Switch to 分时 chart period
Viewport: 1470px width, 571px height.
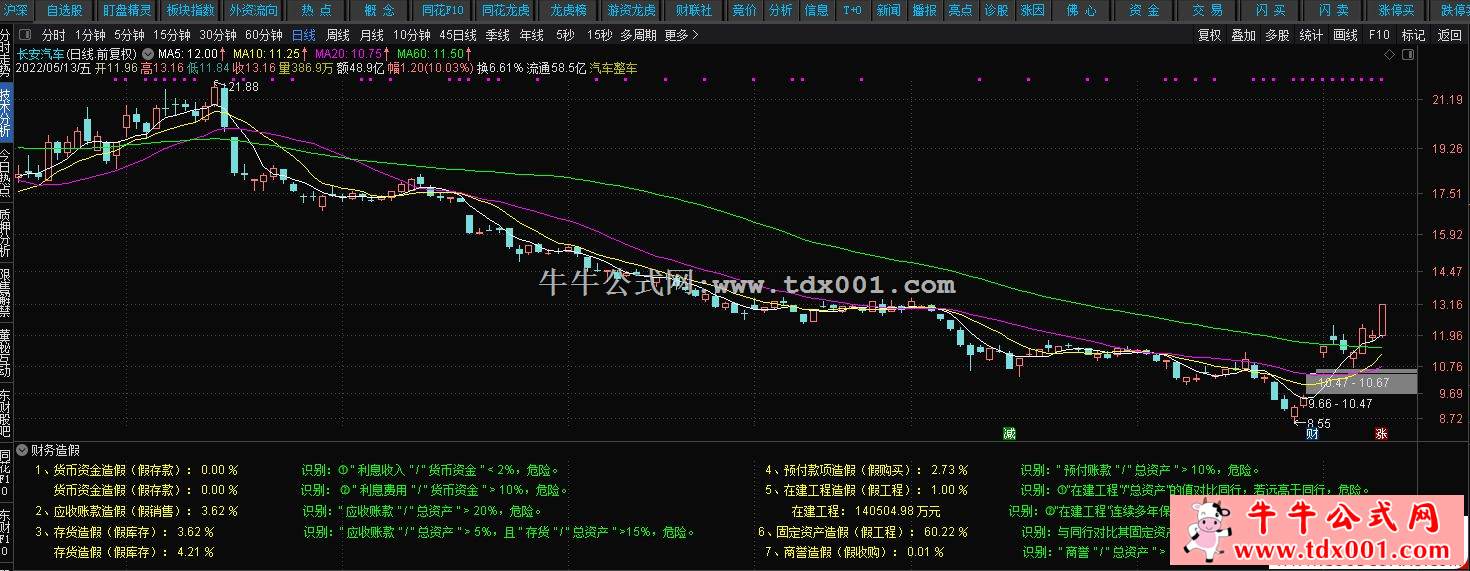(x=54, y=36)
